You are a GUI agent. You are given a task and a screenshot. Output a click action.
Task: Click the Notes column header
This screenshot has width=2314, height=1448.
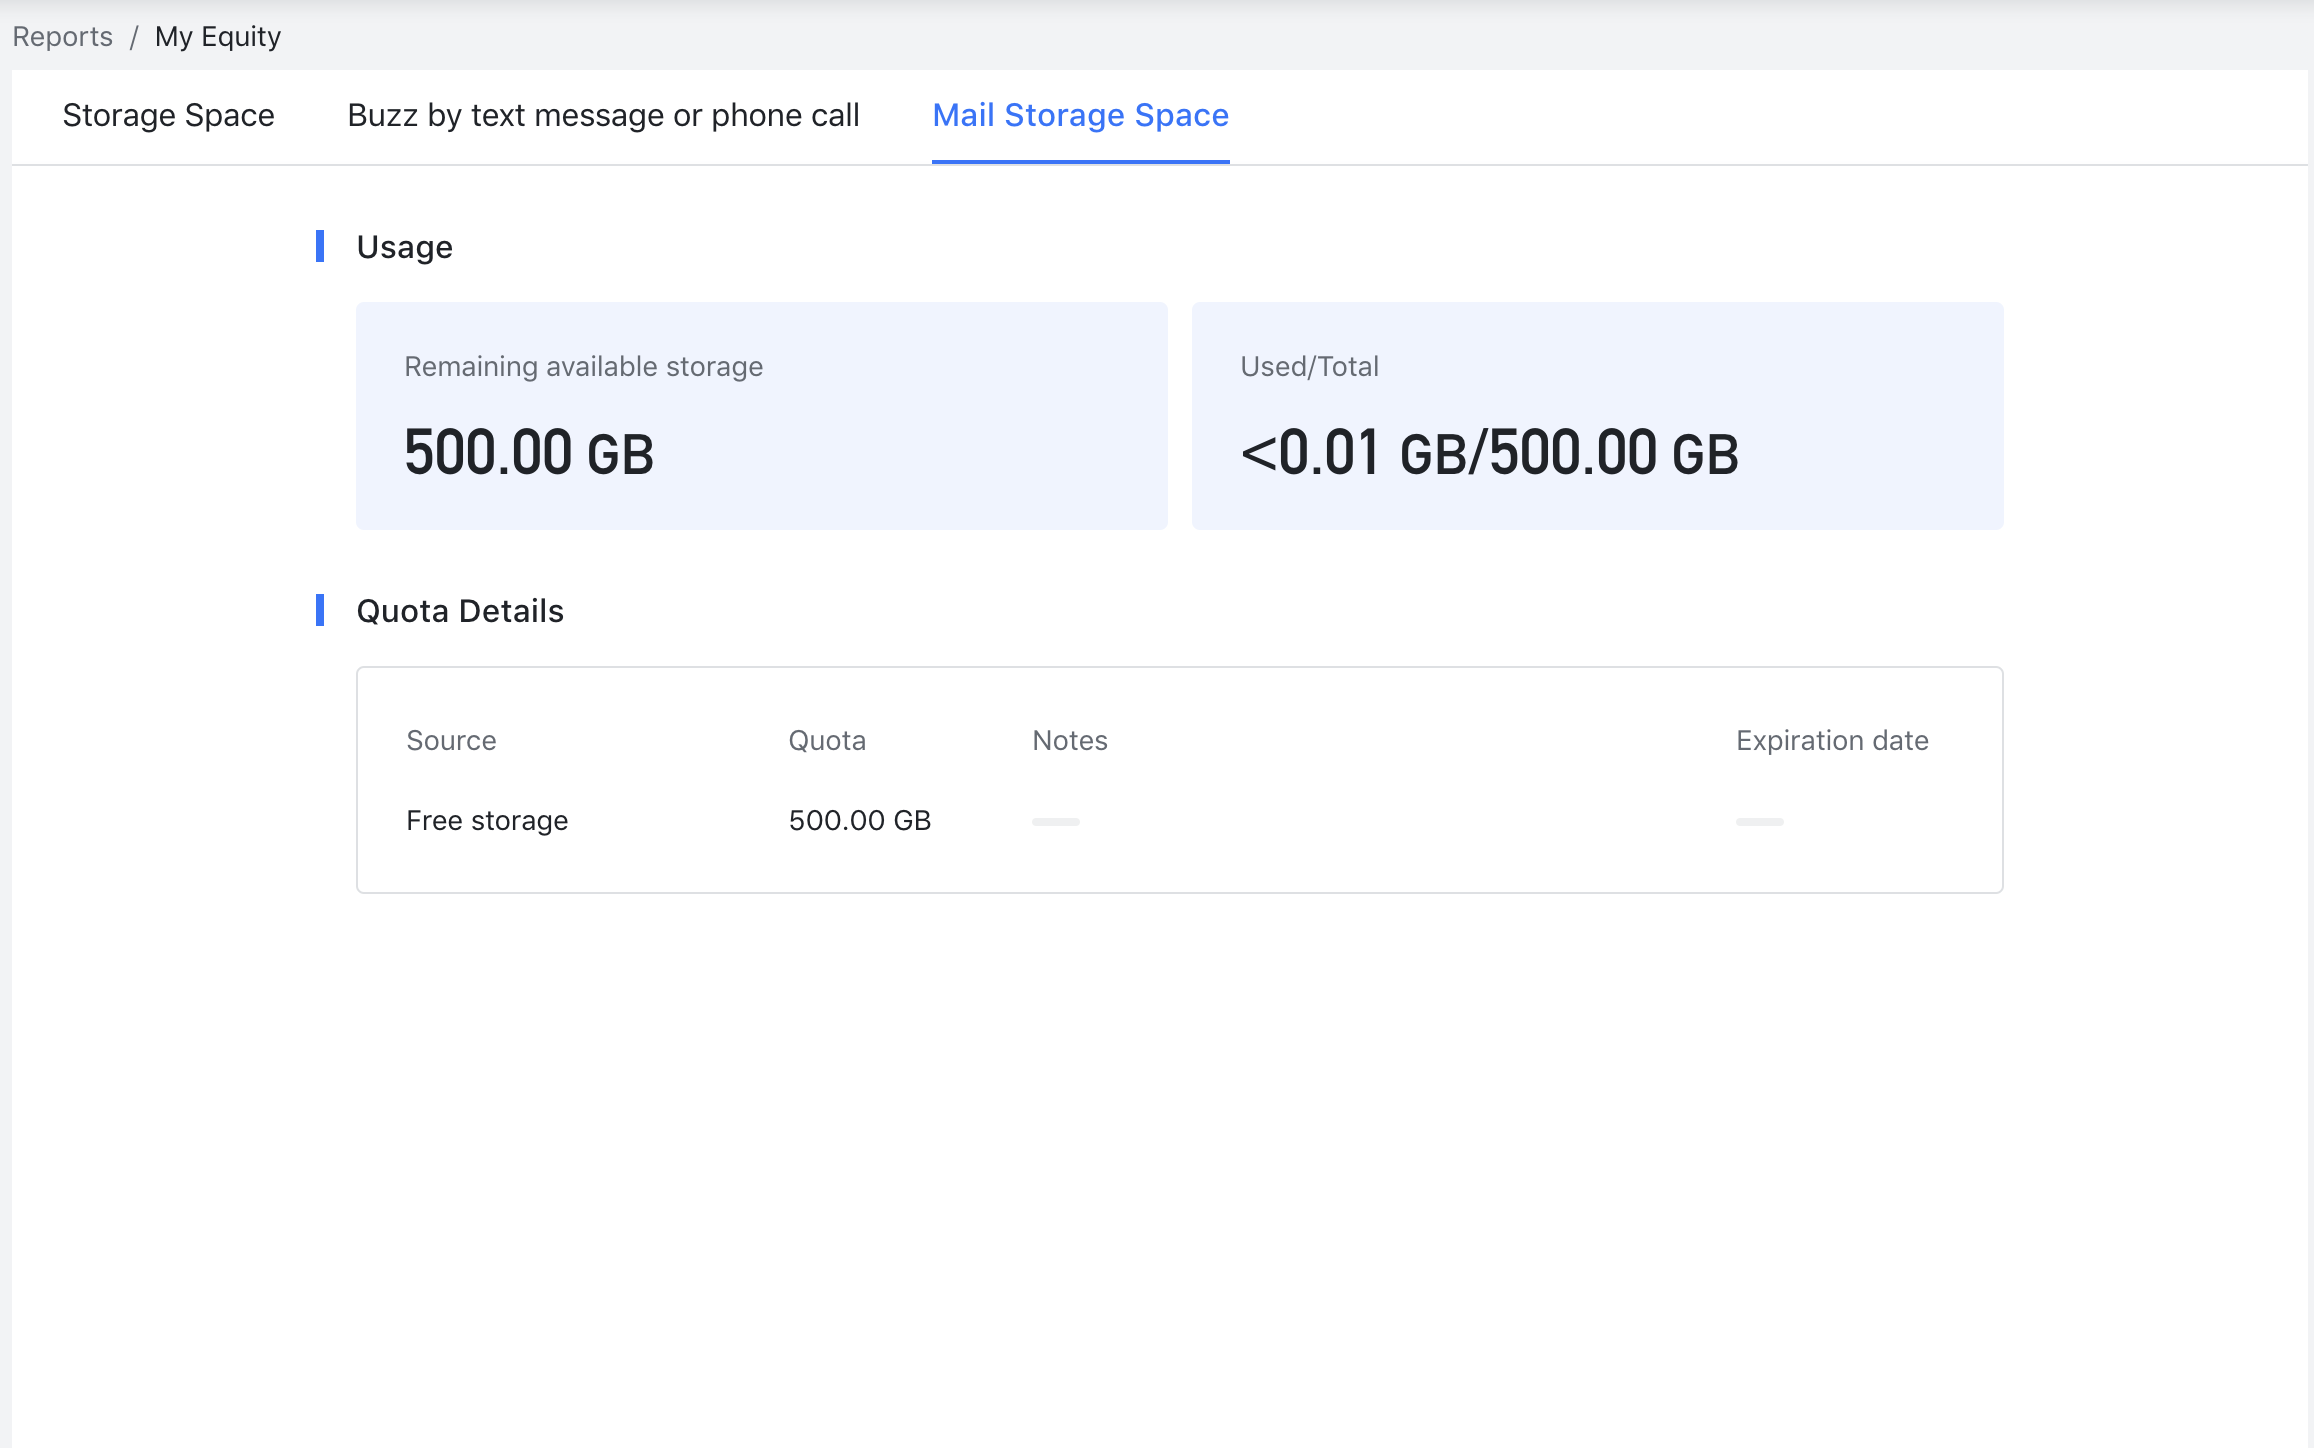coord(1070,741)
